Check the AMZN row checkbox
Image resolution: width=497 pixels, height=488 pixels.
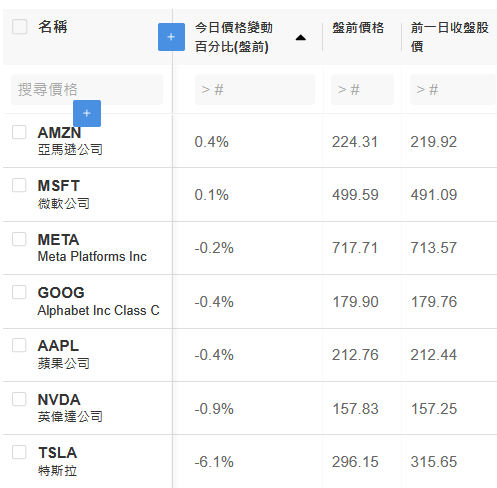(19, 132)
